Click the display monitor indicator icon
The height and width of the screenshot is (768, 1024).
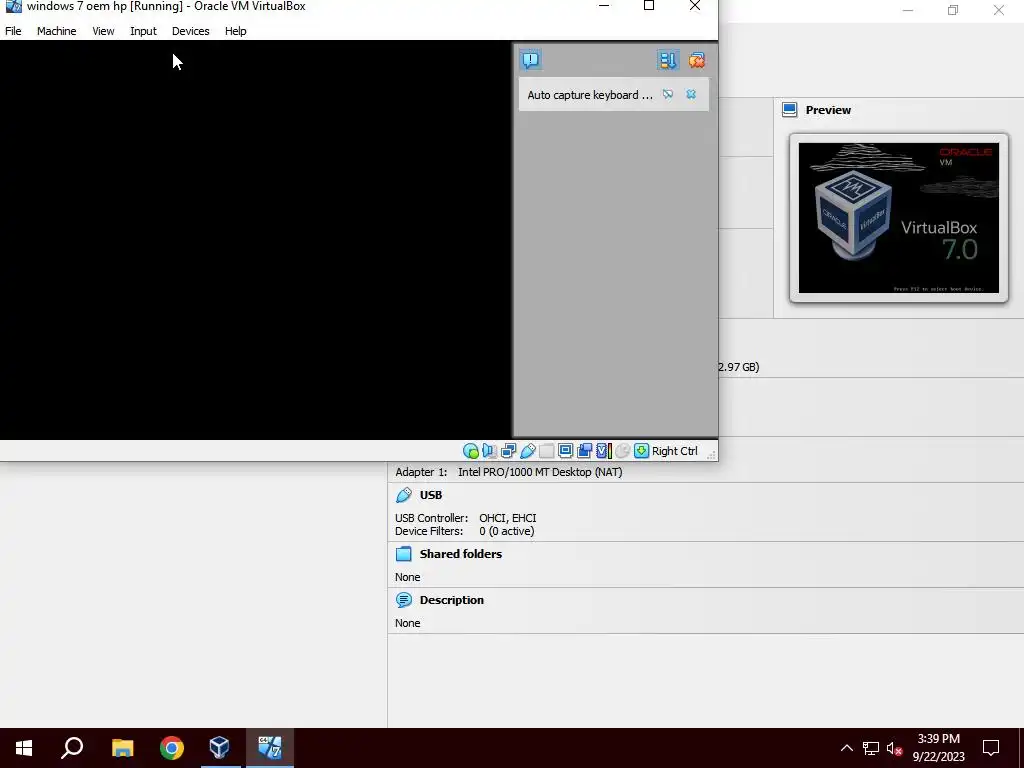[566, 451]
